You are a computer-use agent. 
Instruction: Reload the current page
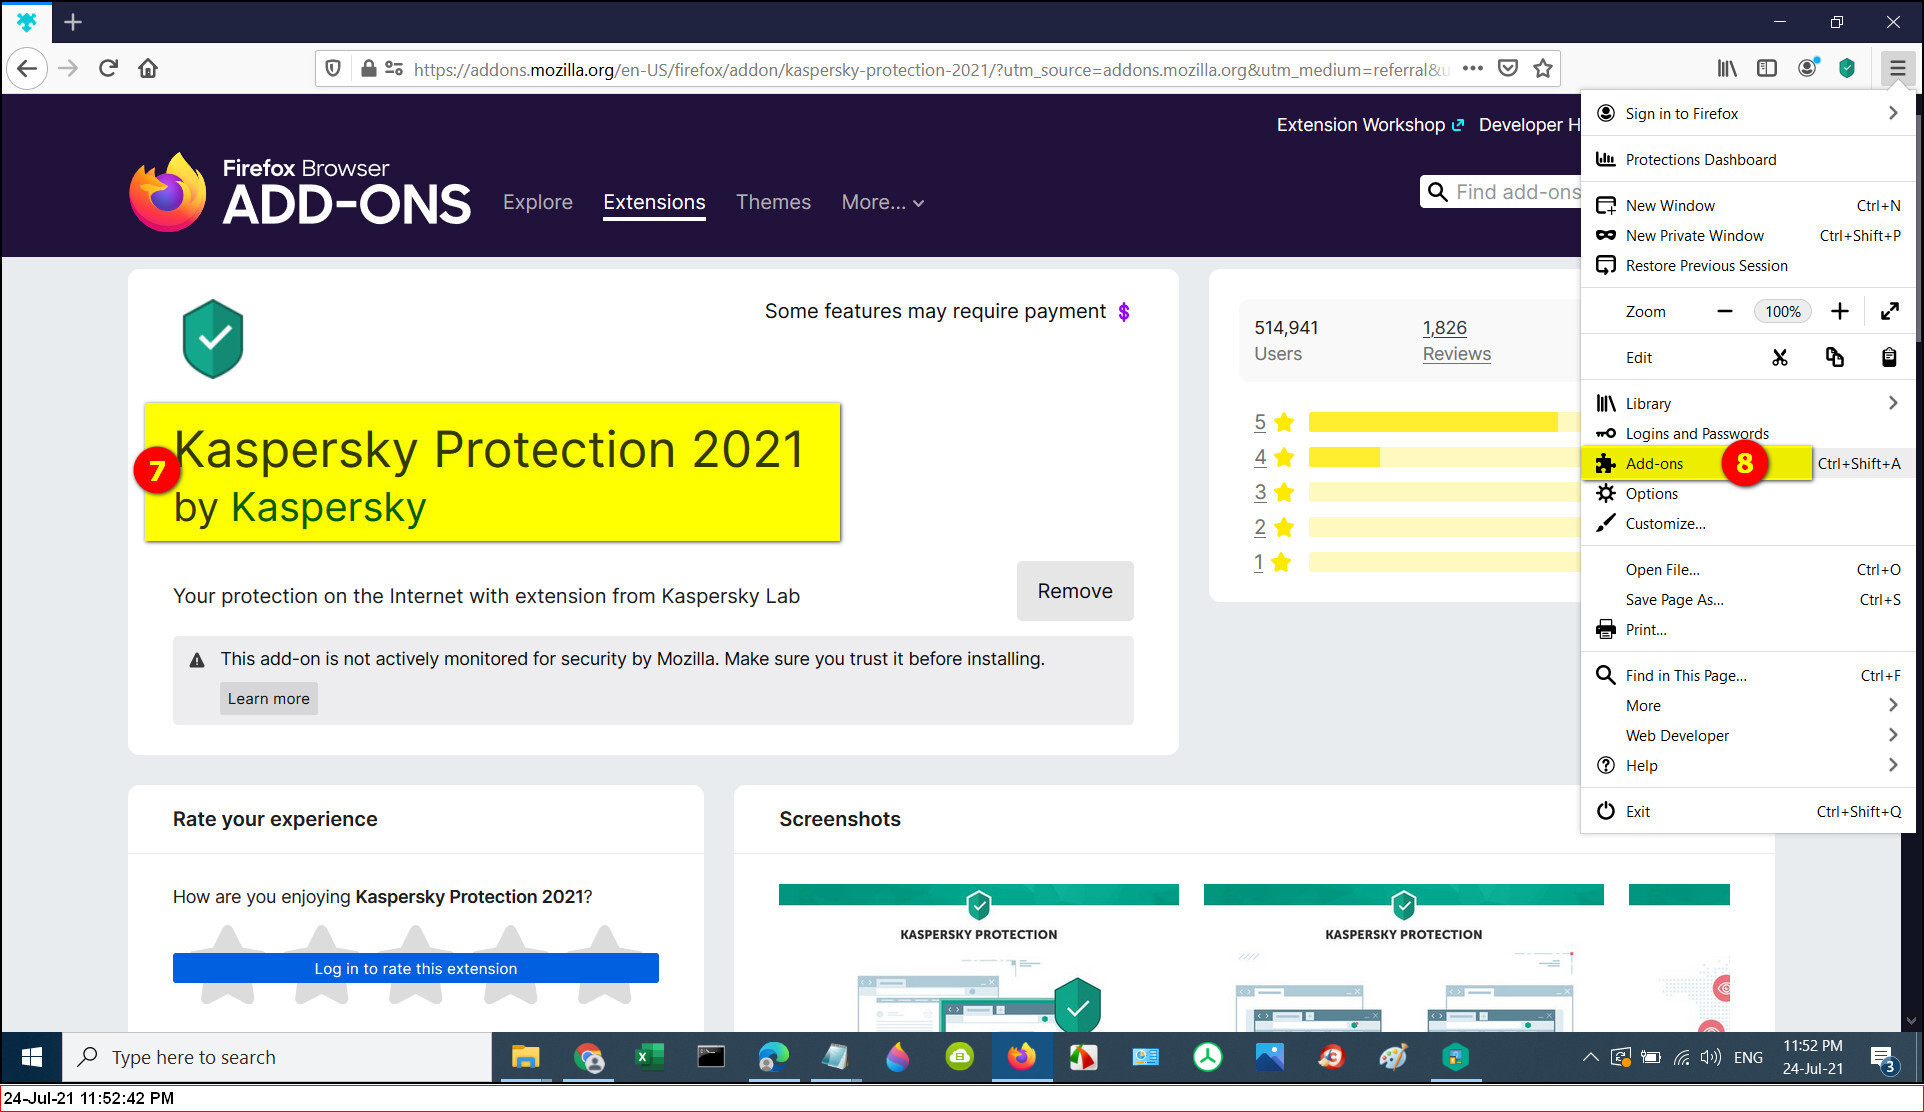pyautogui.click(x=108, y=68)
